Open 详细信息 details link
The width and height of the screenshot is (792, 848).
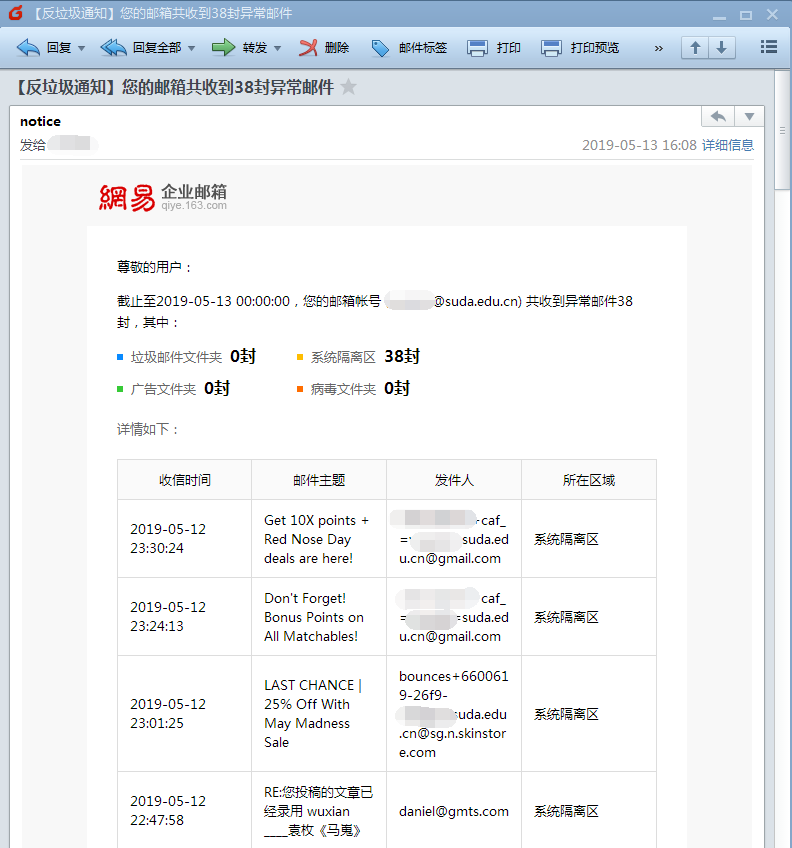coord(727,145)
